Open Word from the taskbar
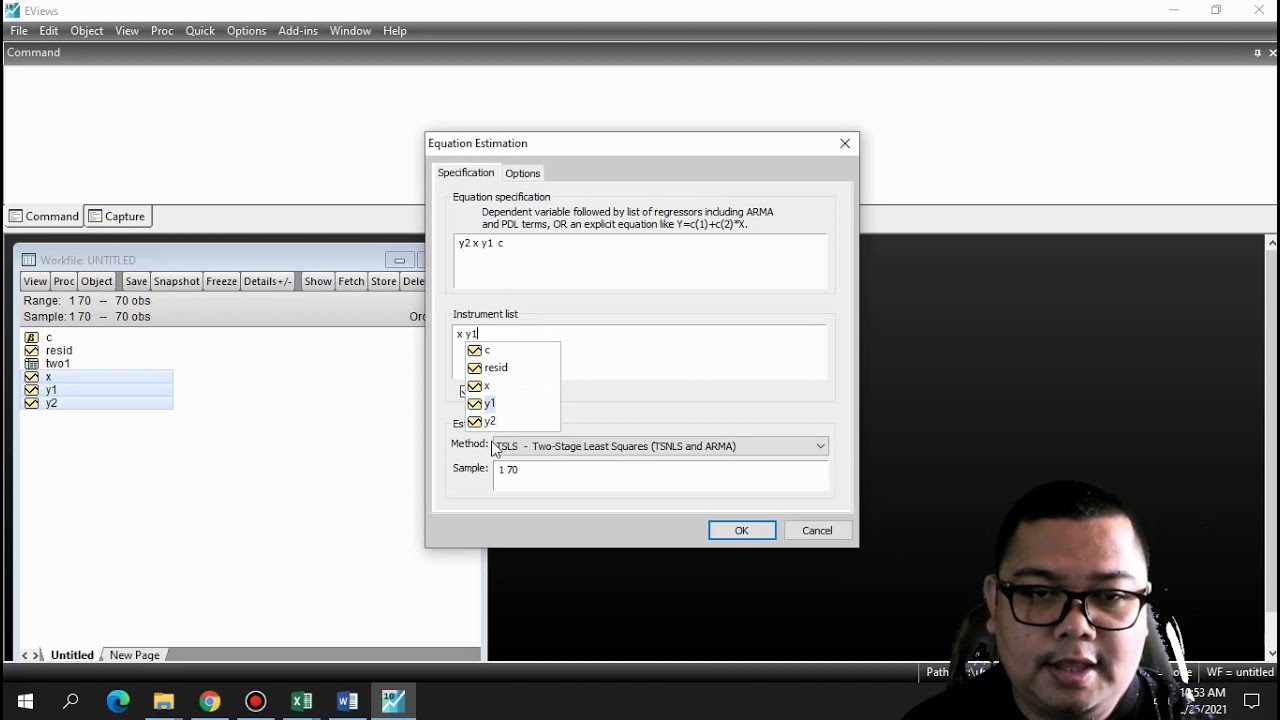Image resolution: width=1280 pixels, height=720 pixels. click(x=348, y=701)
